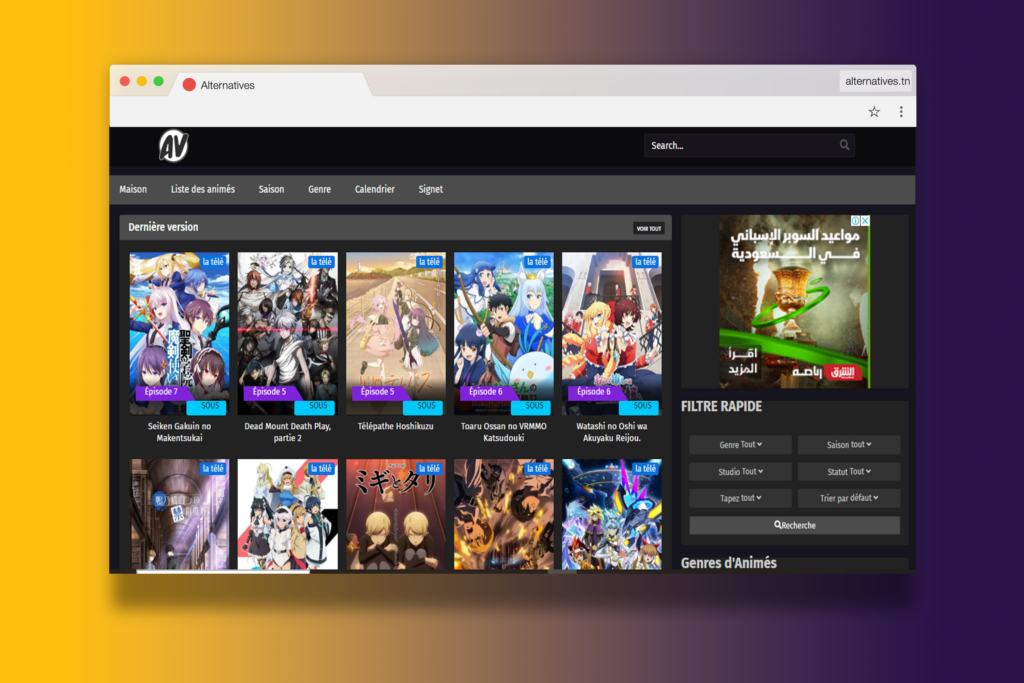Open the ad info icon
This screenshot has height=683, width=1024.
click(x=856, y=221)
